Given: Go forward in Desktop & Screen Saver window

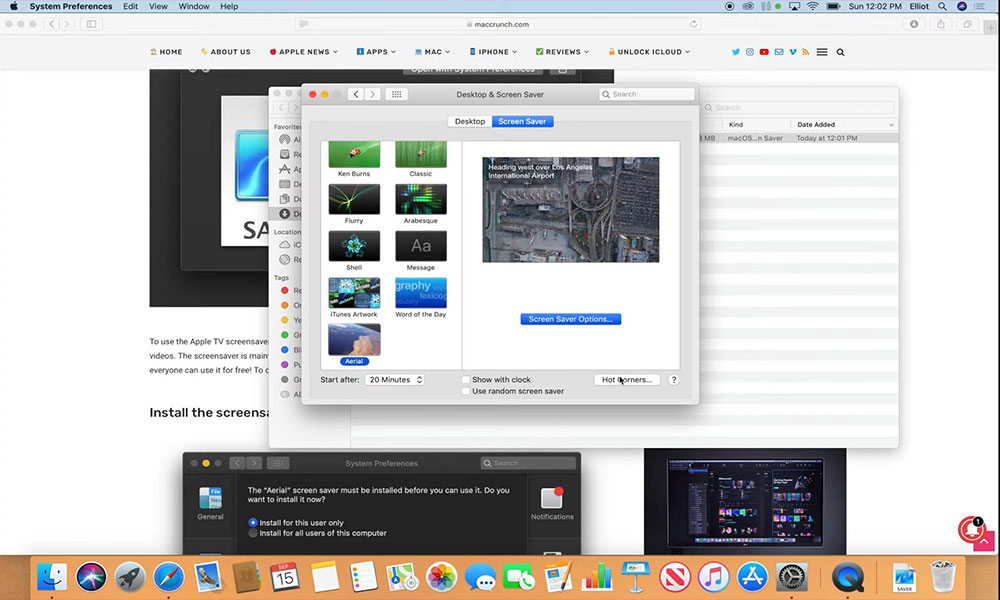Looking at the screenshot, I should (372, 94).
